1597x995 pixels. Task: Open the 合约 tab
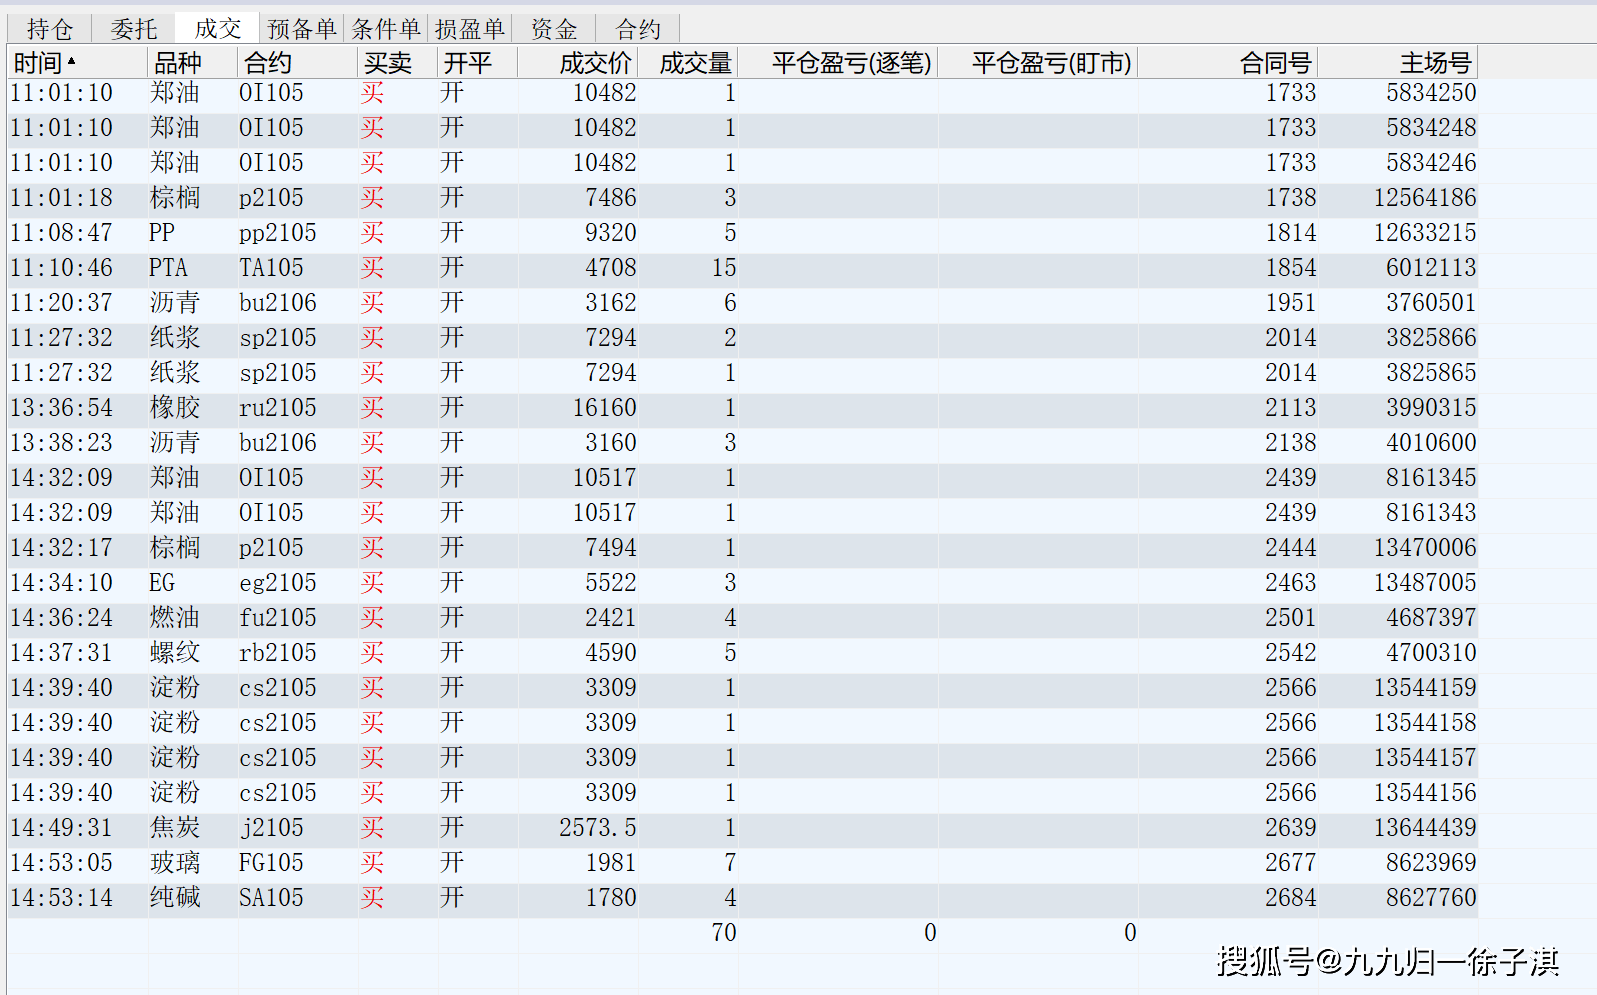tap(638, 29)
